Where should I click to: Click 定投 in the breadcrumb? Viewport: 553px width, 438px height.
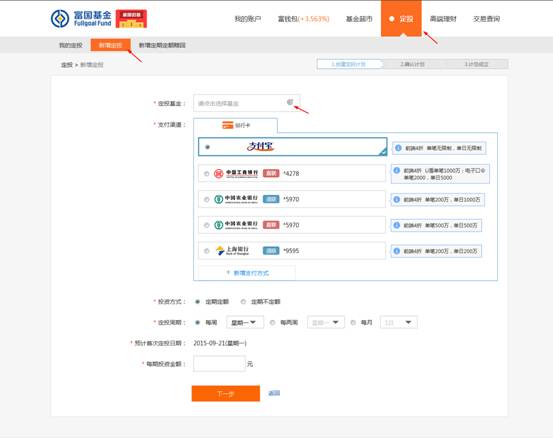(67, 65)
